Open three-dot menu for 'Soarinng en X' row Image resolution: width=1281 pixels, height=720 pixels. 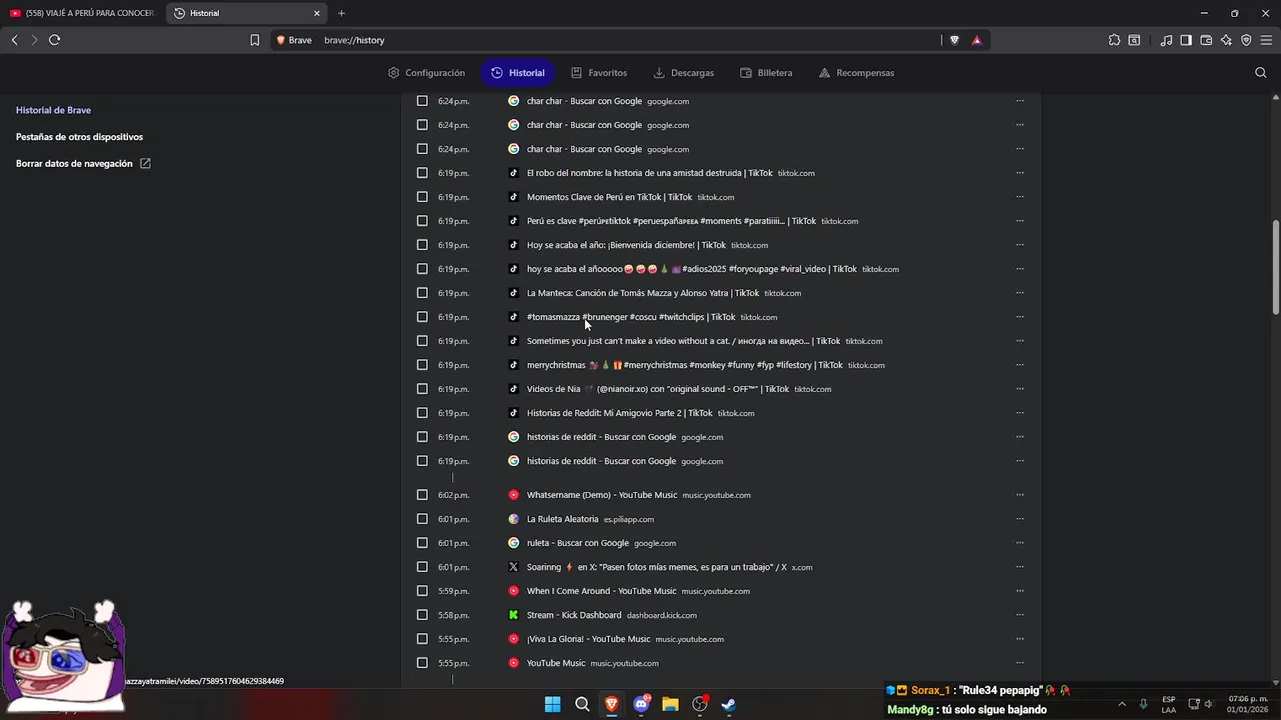pos(1020,567)
